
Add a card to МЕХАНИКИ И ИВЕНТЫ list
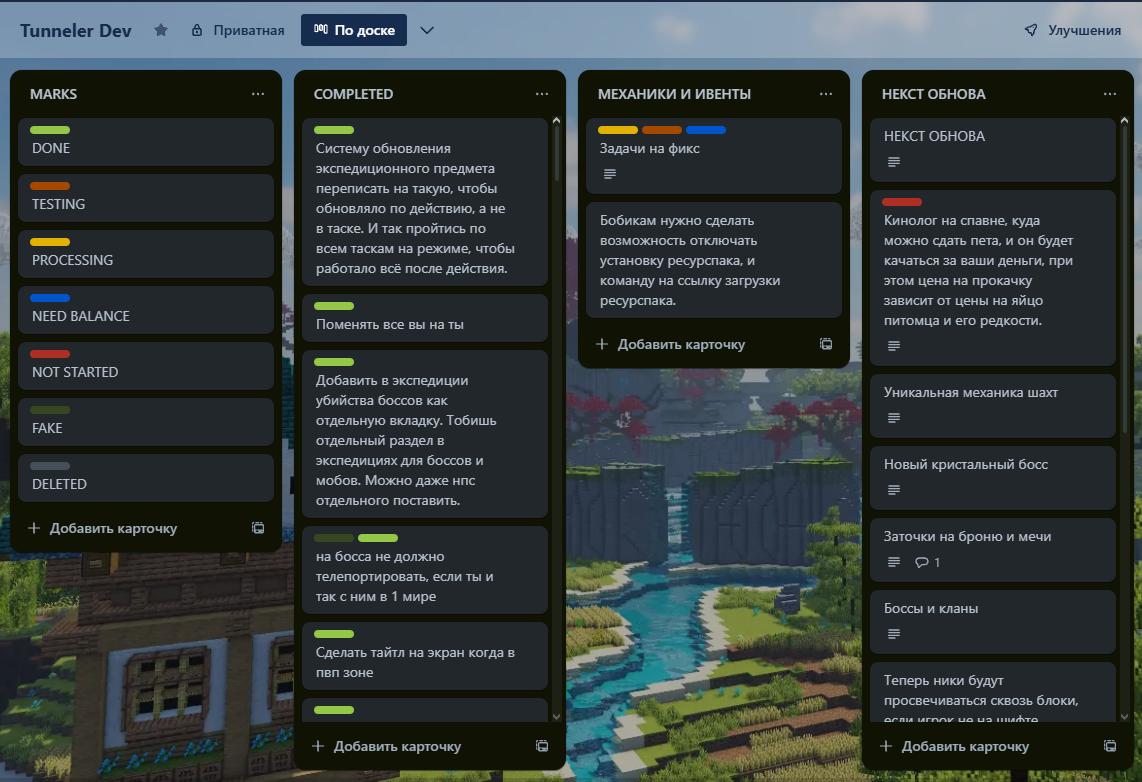(x=671, y=344)
